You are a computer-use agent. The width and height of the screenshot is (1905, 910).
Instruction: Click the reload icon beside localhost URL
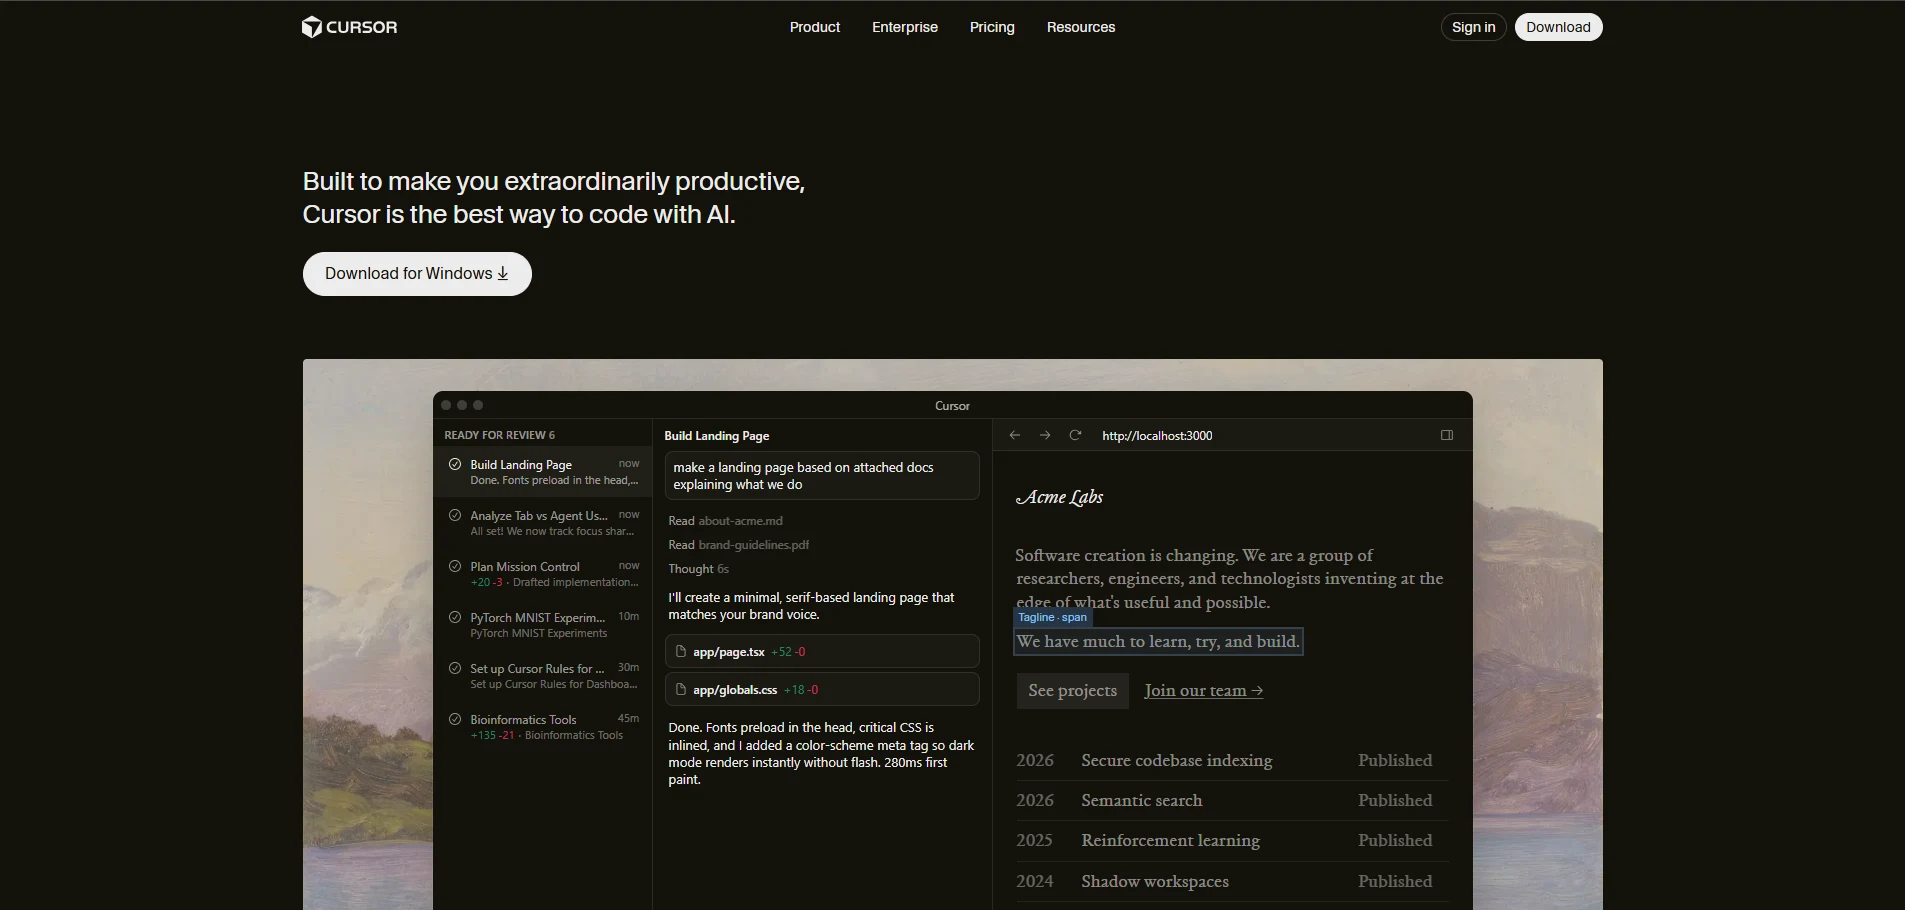(x=1075, y=435)
